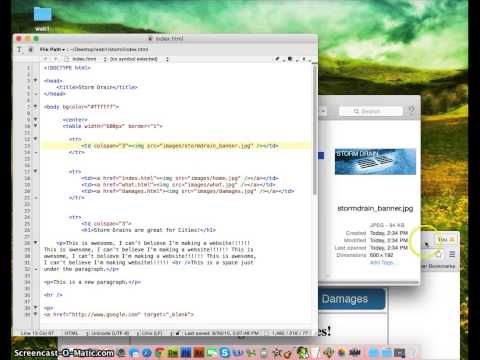Click the pencil icon in the editor navigation bar
Viewport: 480px width, 360px height.
point(277,59)
